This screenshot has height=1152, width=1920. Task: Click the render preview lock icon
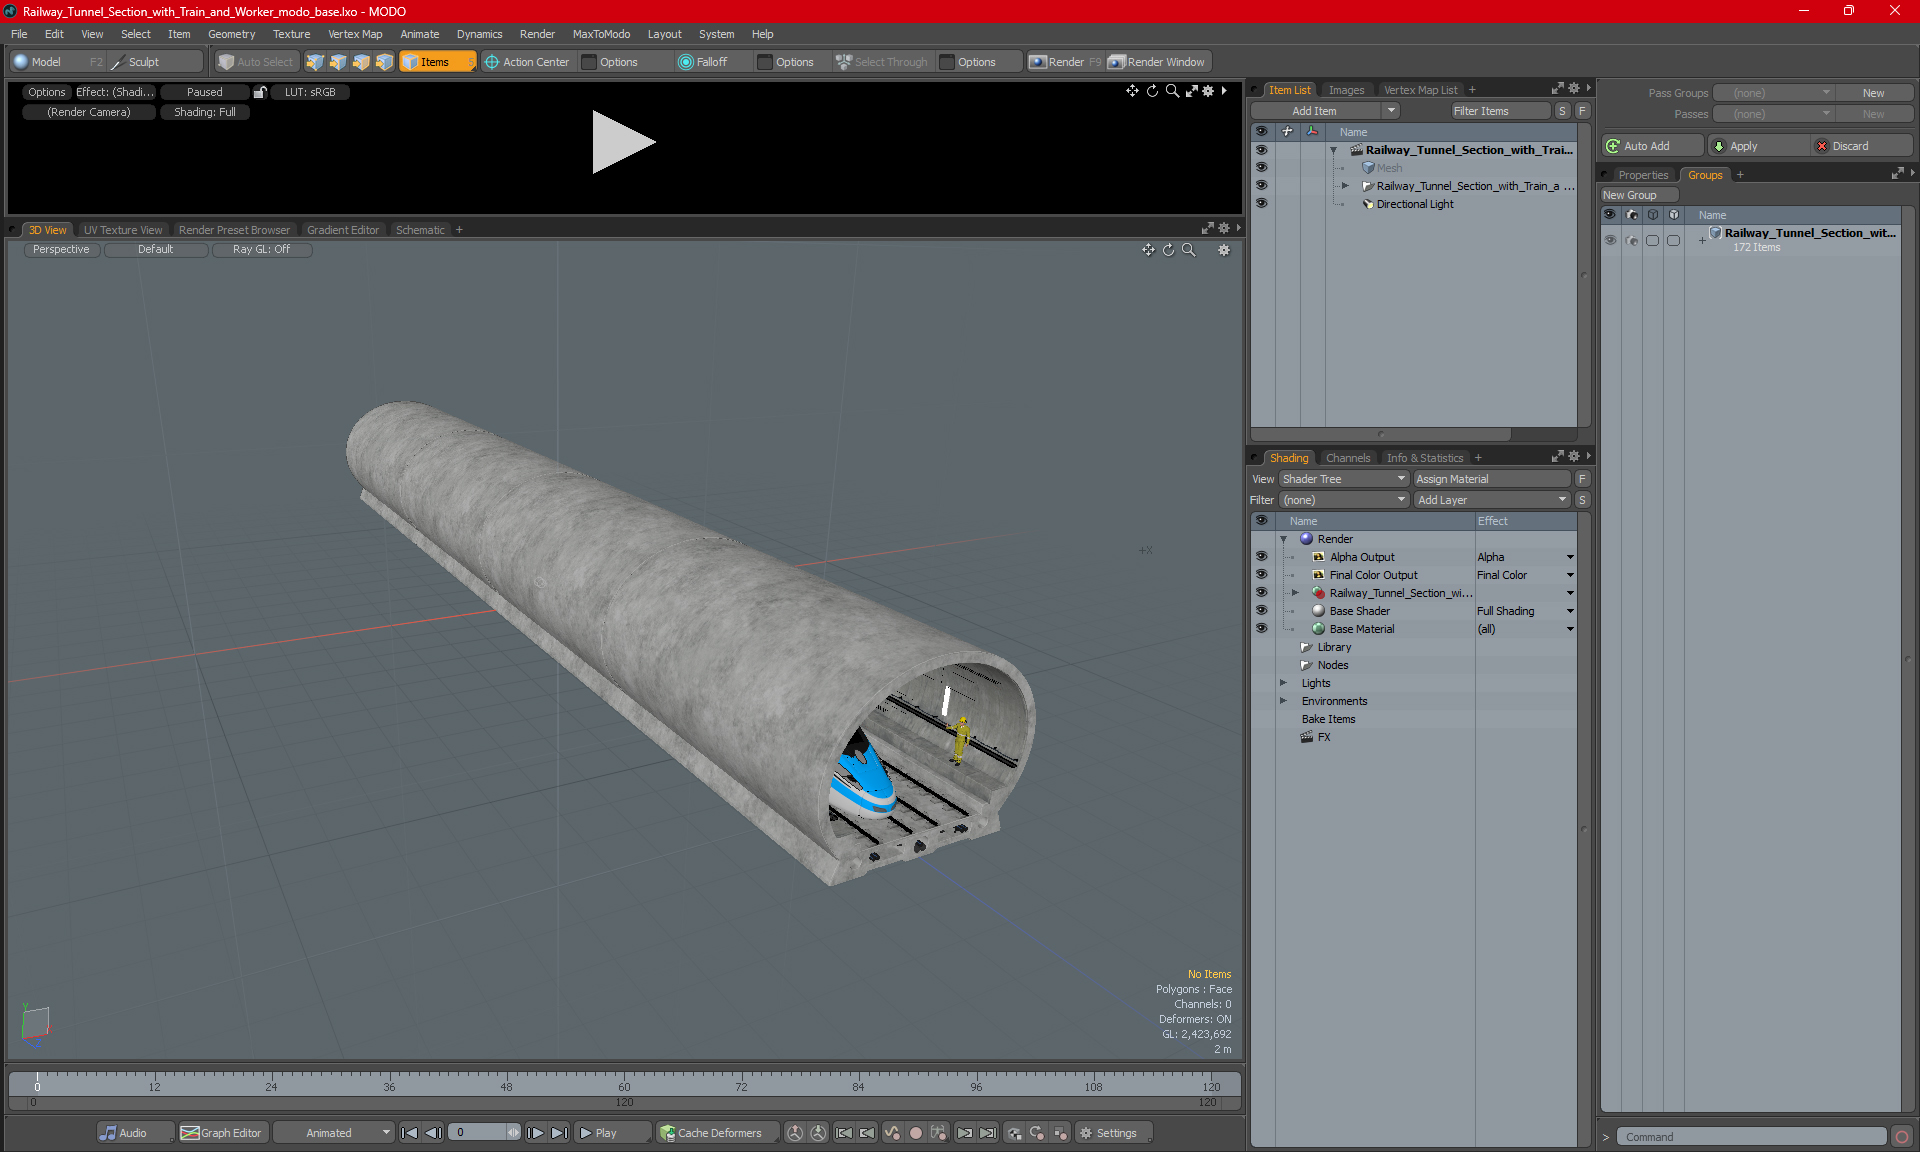pyautogui.click(x=260, y=92)
